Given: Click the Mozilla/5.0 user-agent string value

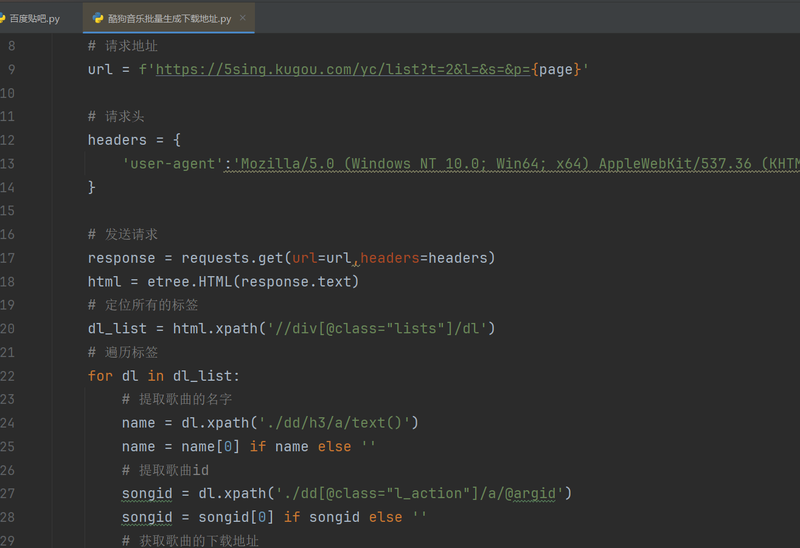Looking at the screenshot, I should click(x=516, y=163).
